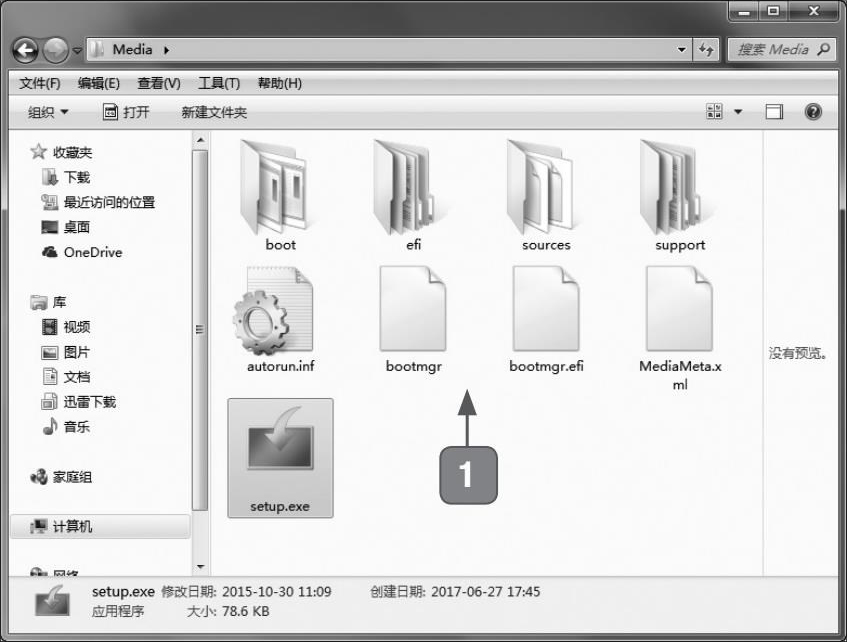
Task: Open the 组织 dropdown menu
Action: click(48, 112)
